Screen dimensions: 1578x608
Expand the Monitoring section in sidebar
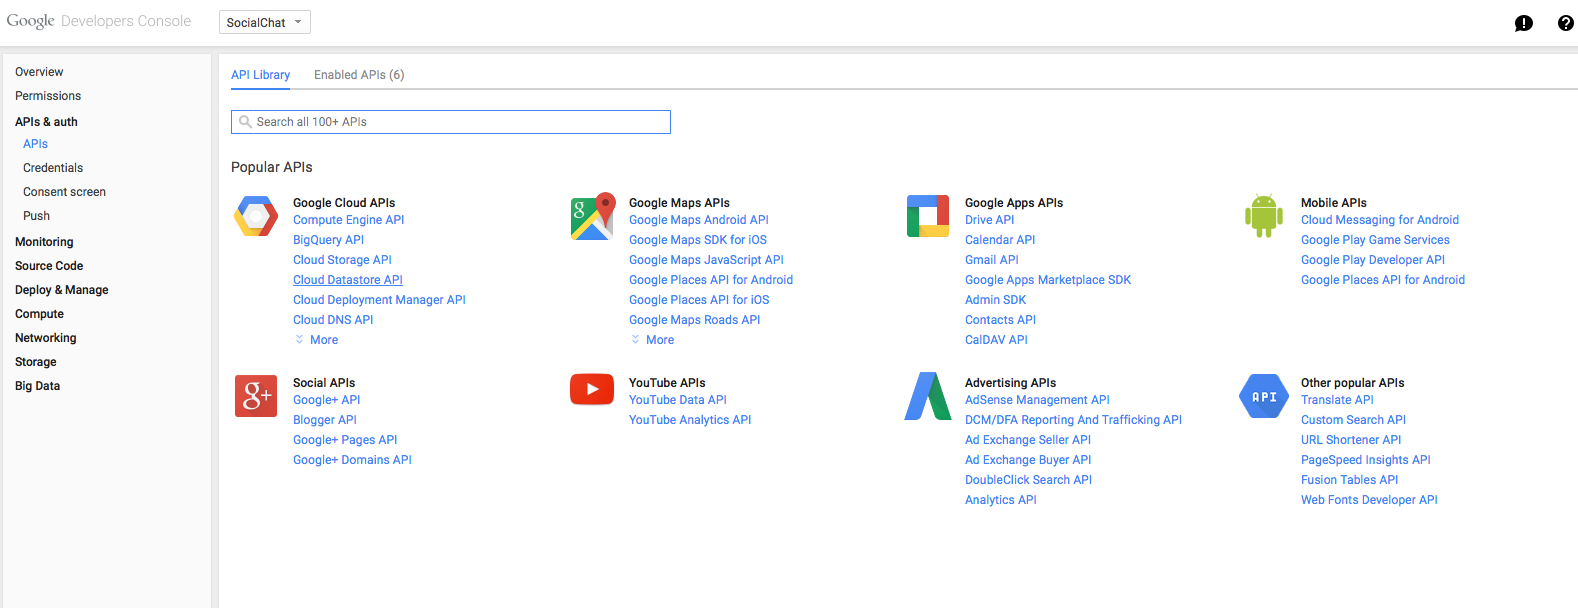click(x=44, y=242)
